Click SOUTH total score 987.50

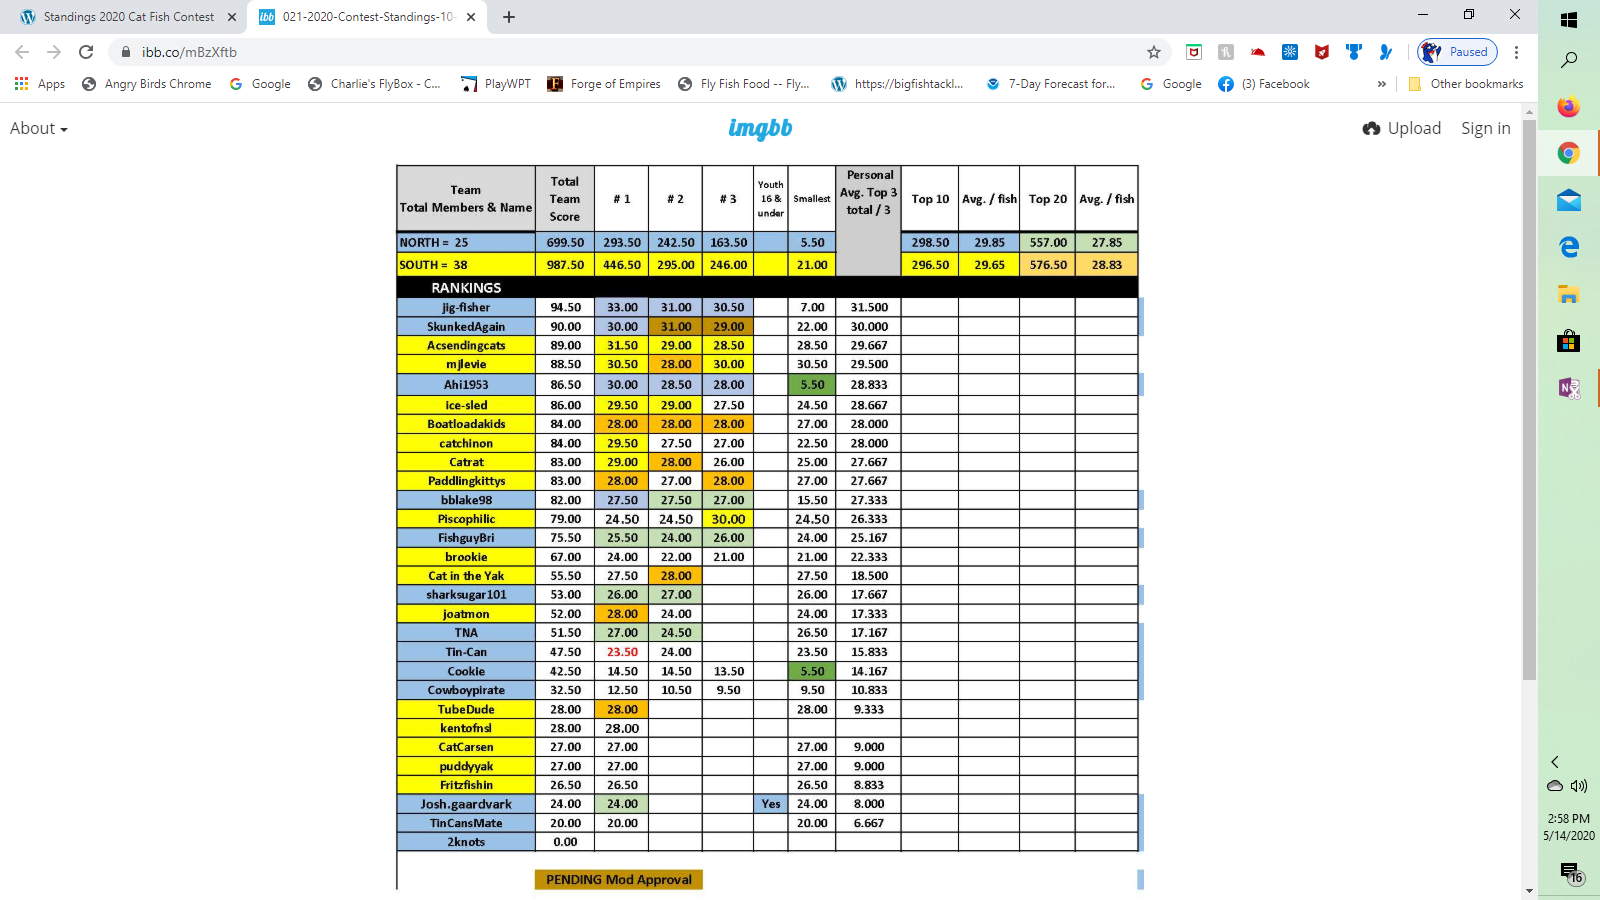point(565,265)
